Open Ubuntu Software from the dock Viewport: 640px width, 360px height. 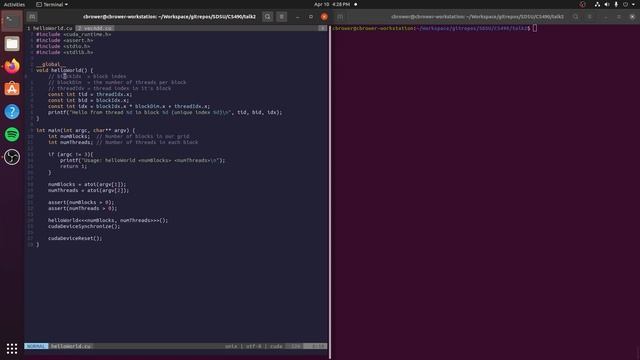[12, 89]
